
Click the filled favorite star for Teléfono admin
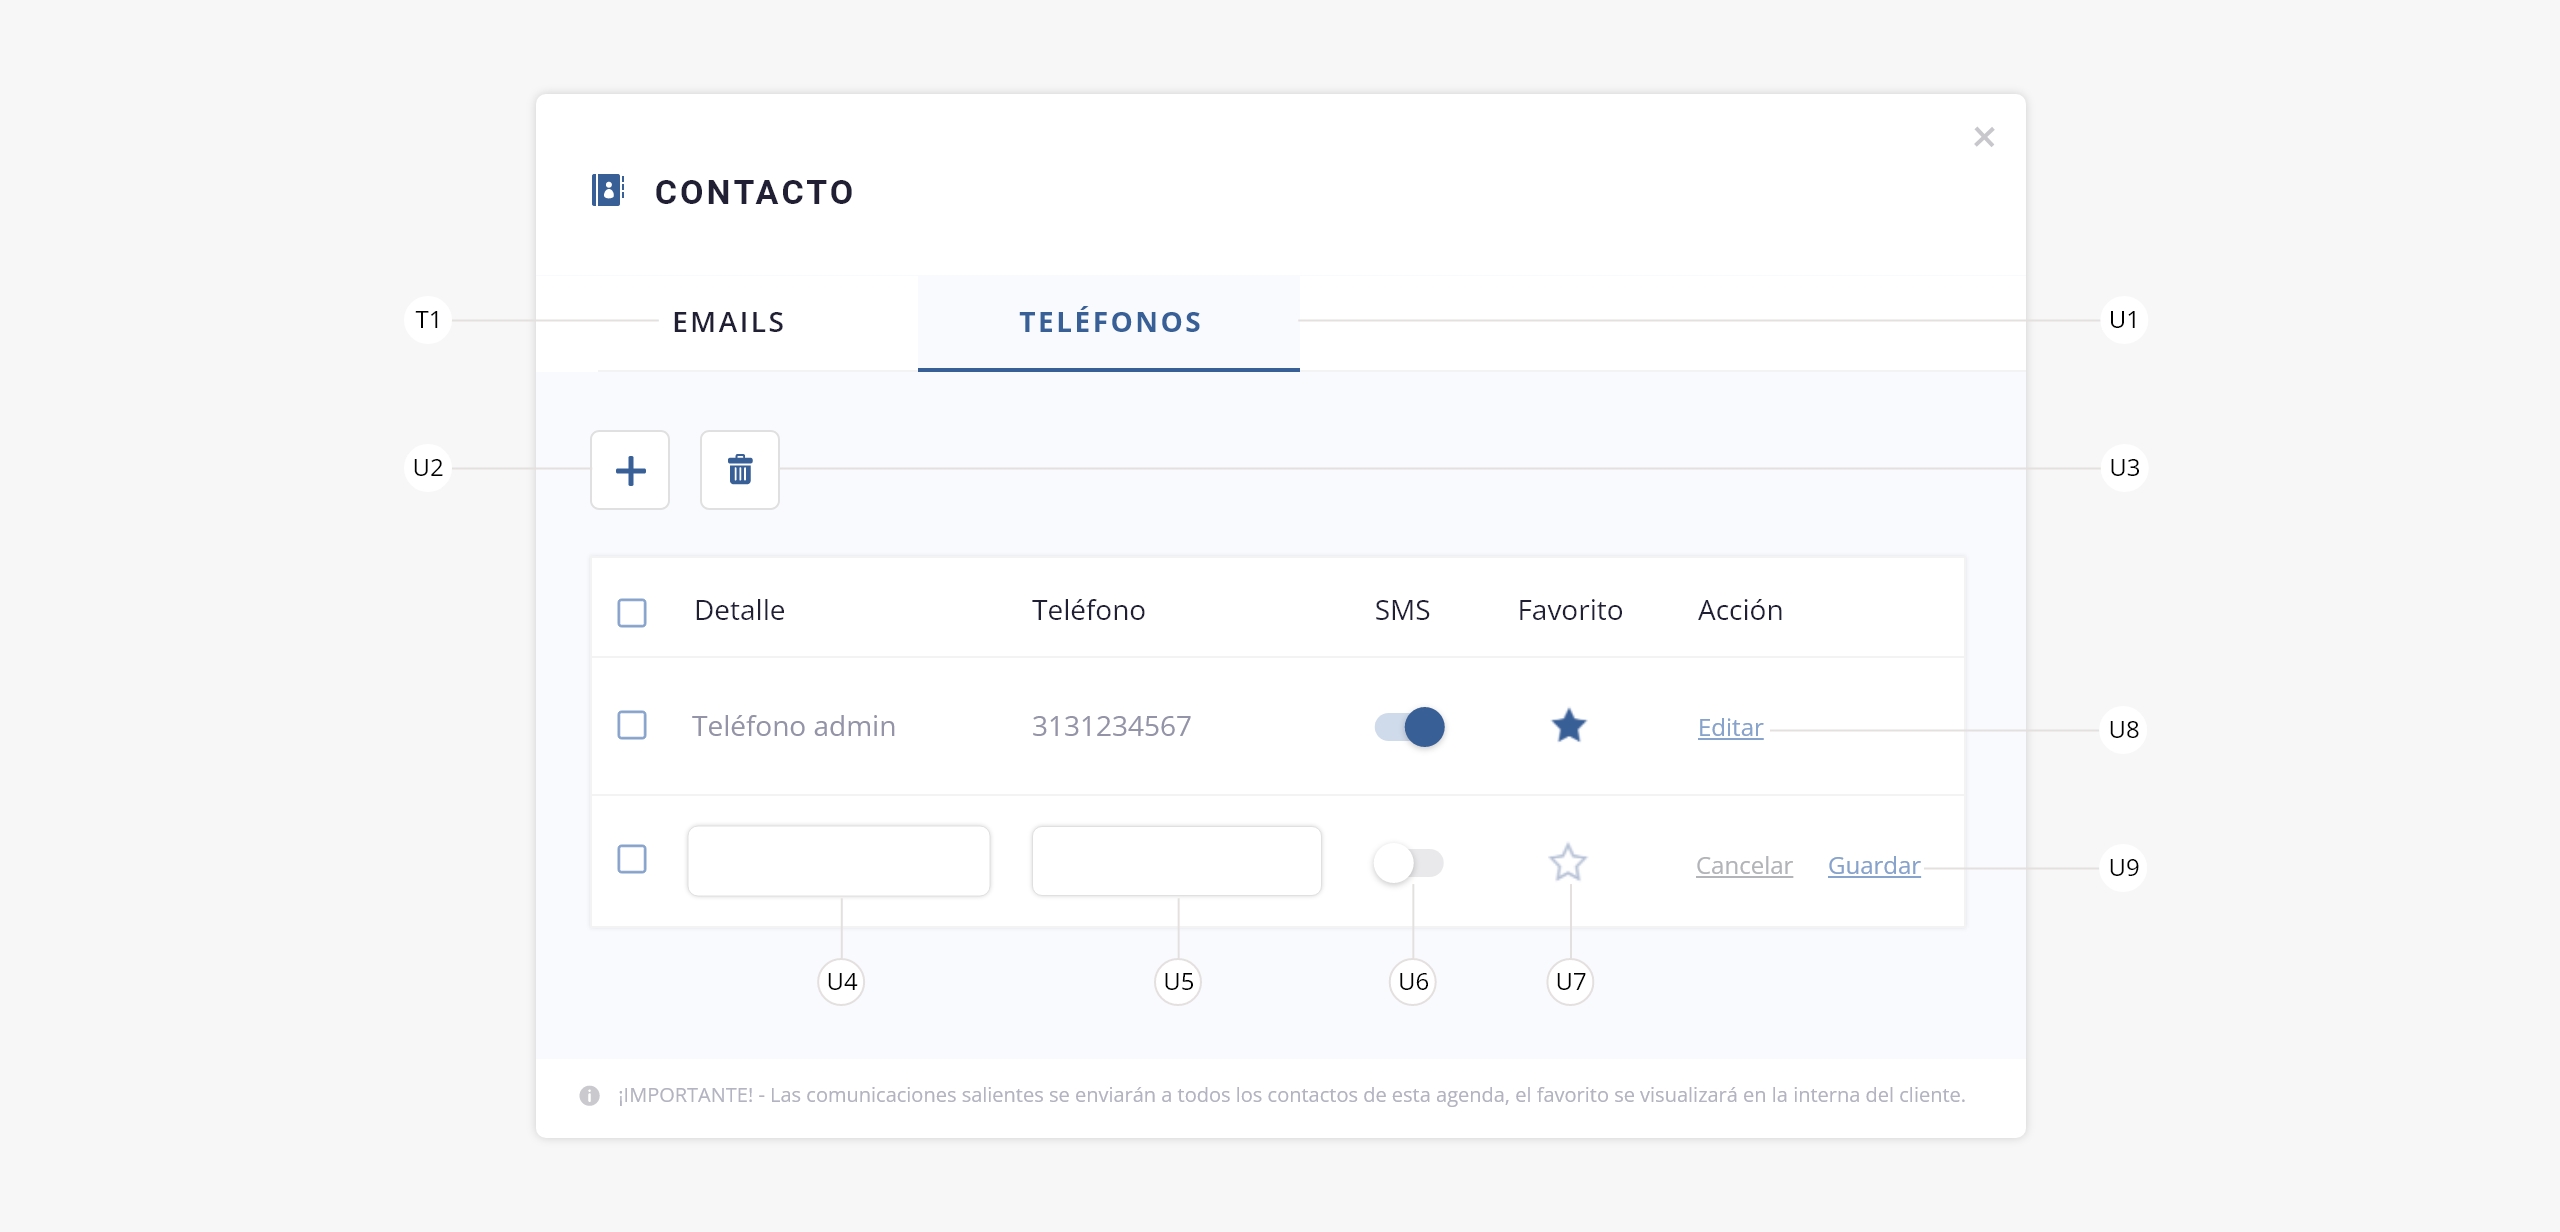(1569, 726)
